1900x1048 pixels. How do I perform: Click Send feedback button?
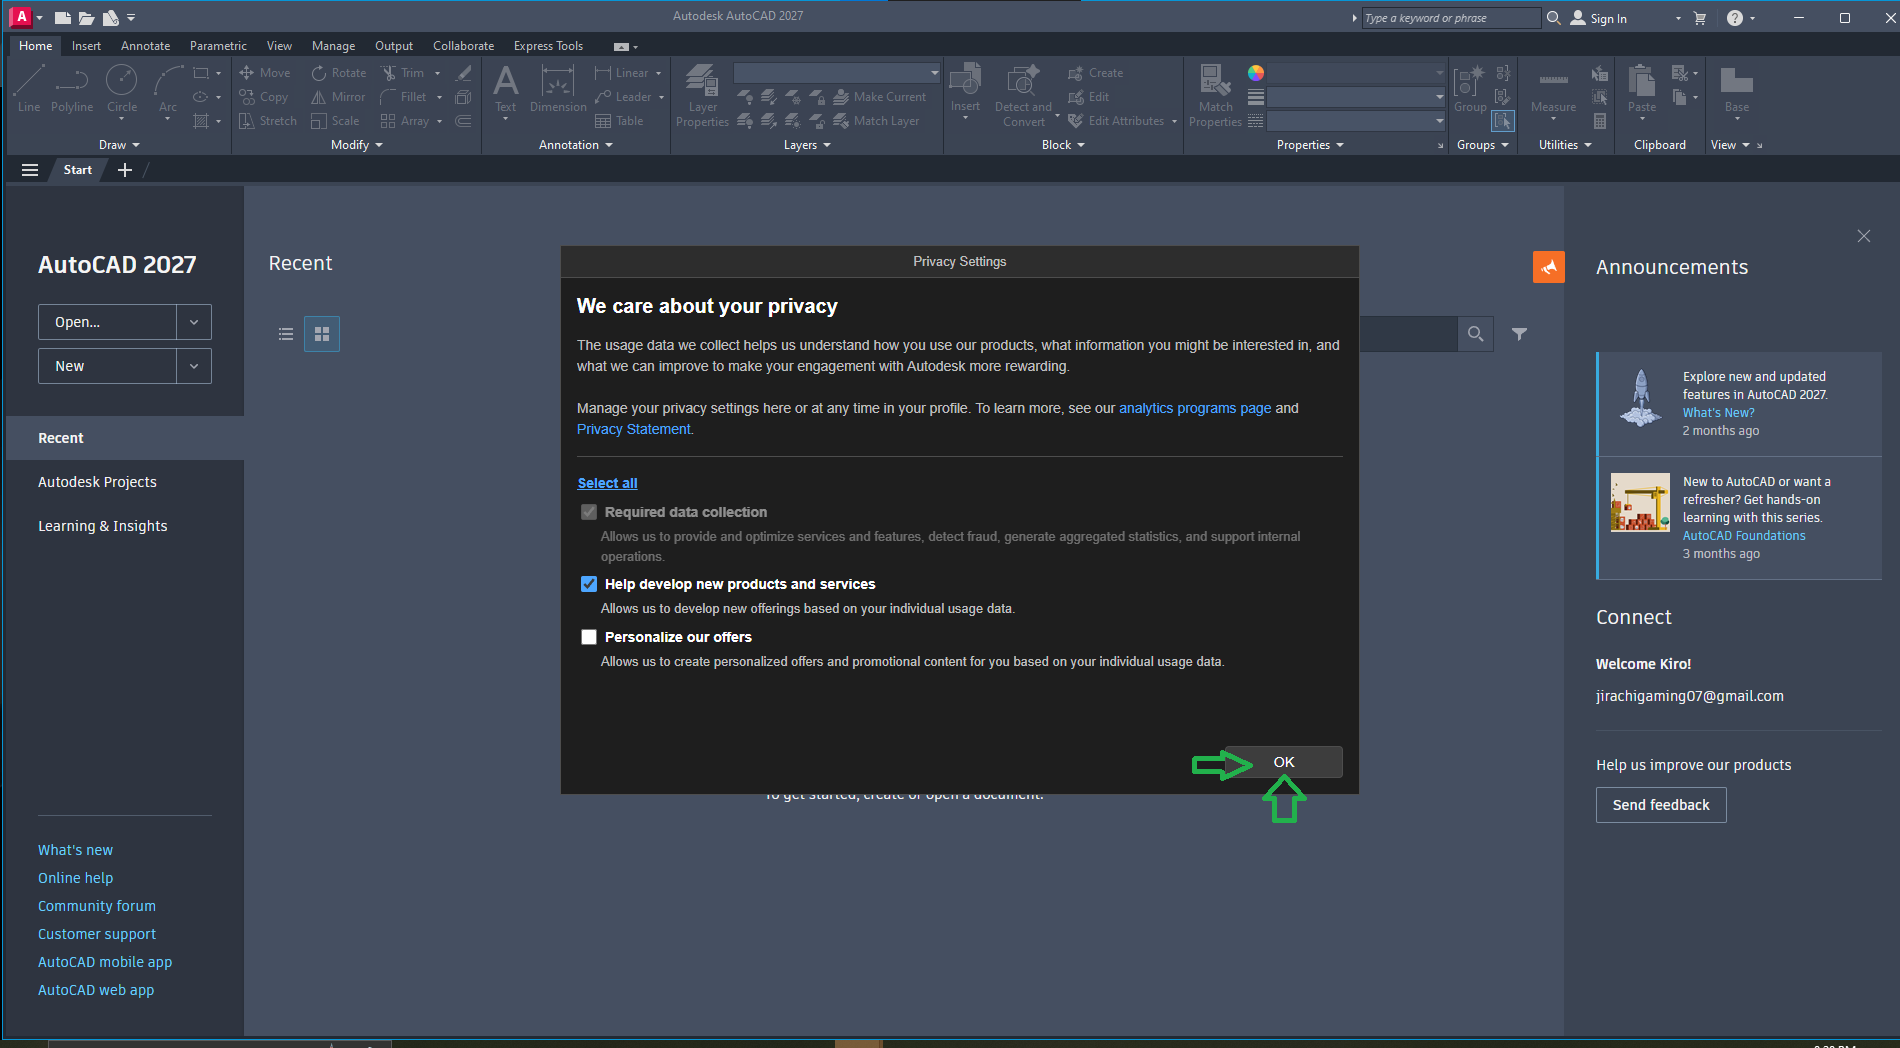tap(1661, 805)
